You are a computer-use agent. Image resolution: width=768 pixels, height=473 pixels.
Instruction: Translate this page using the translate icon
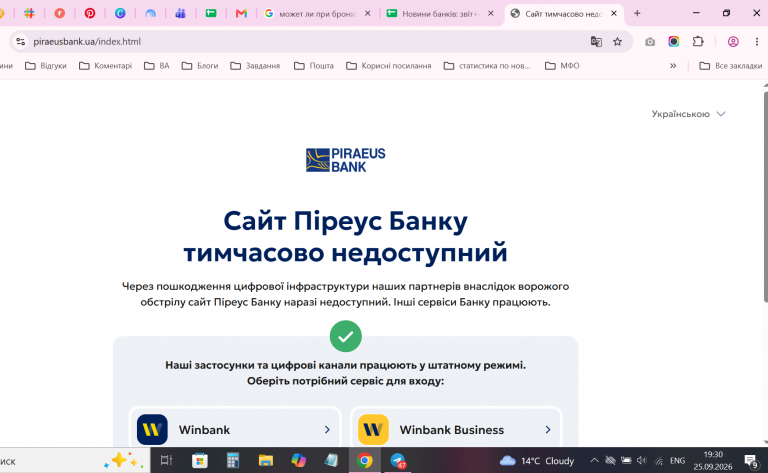point(596,42)
